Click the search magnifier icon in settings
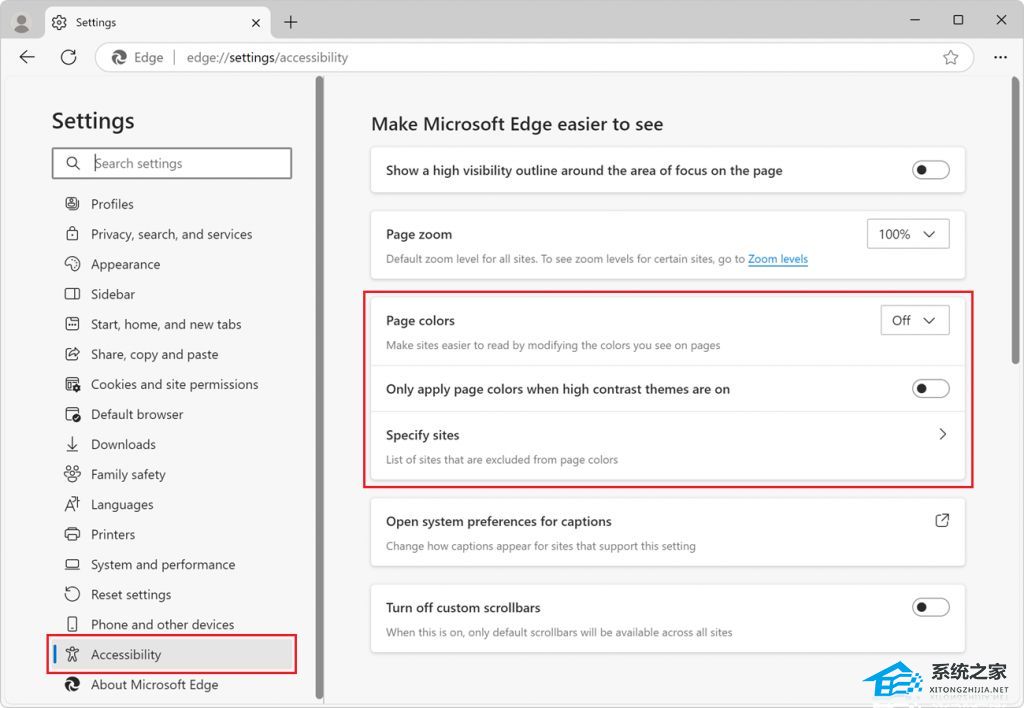 [x=73, y=163]
